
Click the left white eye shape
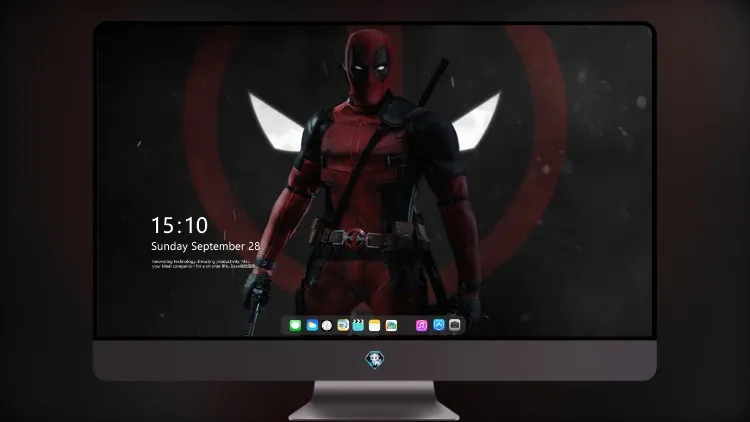click(276, 122)
